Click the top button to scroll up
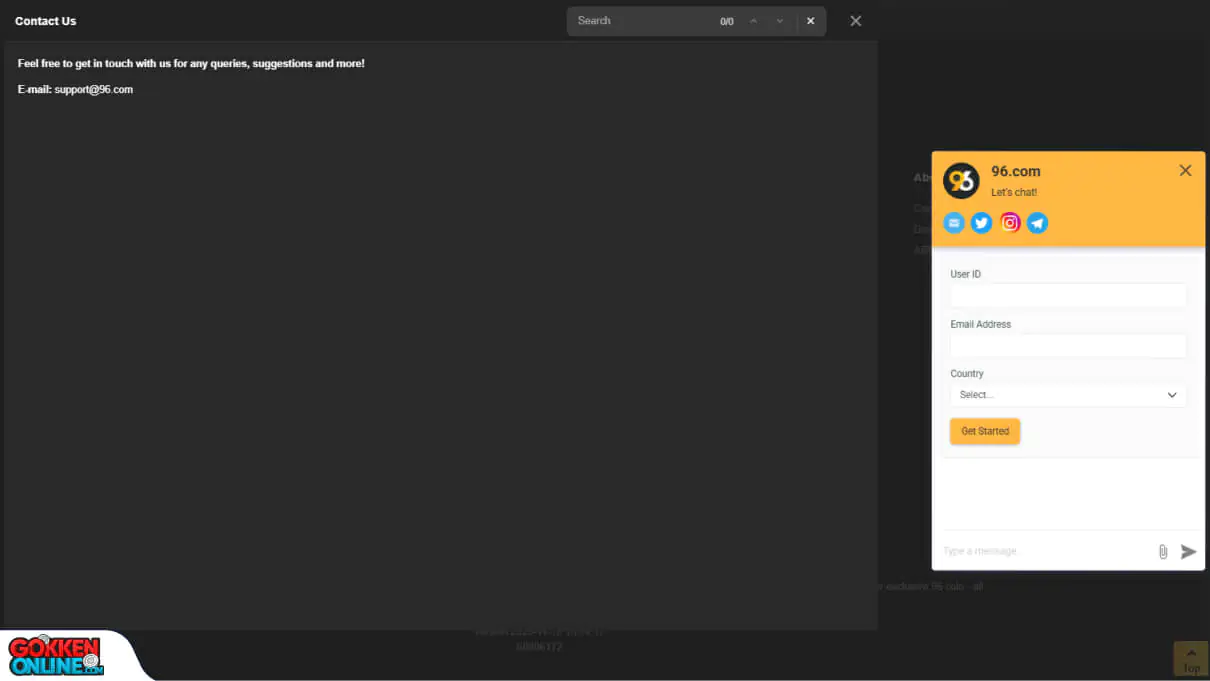The image size is (1210, 681). click(1190, 659)
